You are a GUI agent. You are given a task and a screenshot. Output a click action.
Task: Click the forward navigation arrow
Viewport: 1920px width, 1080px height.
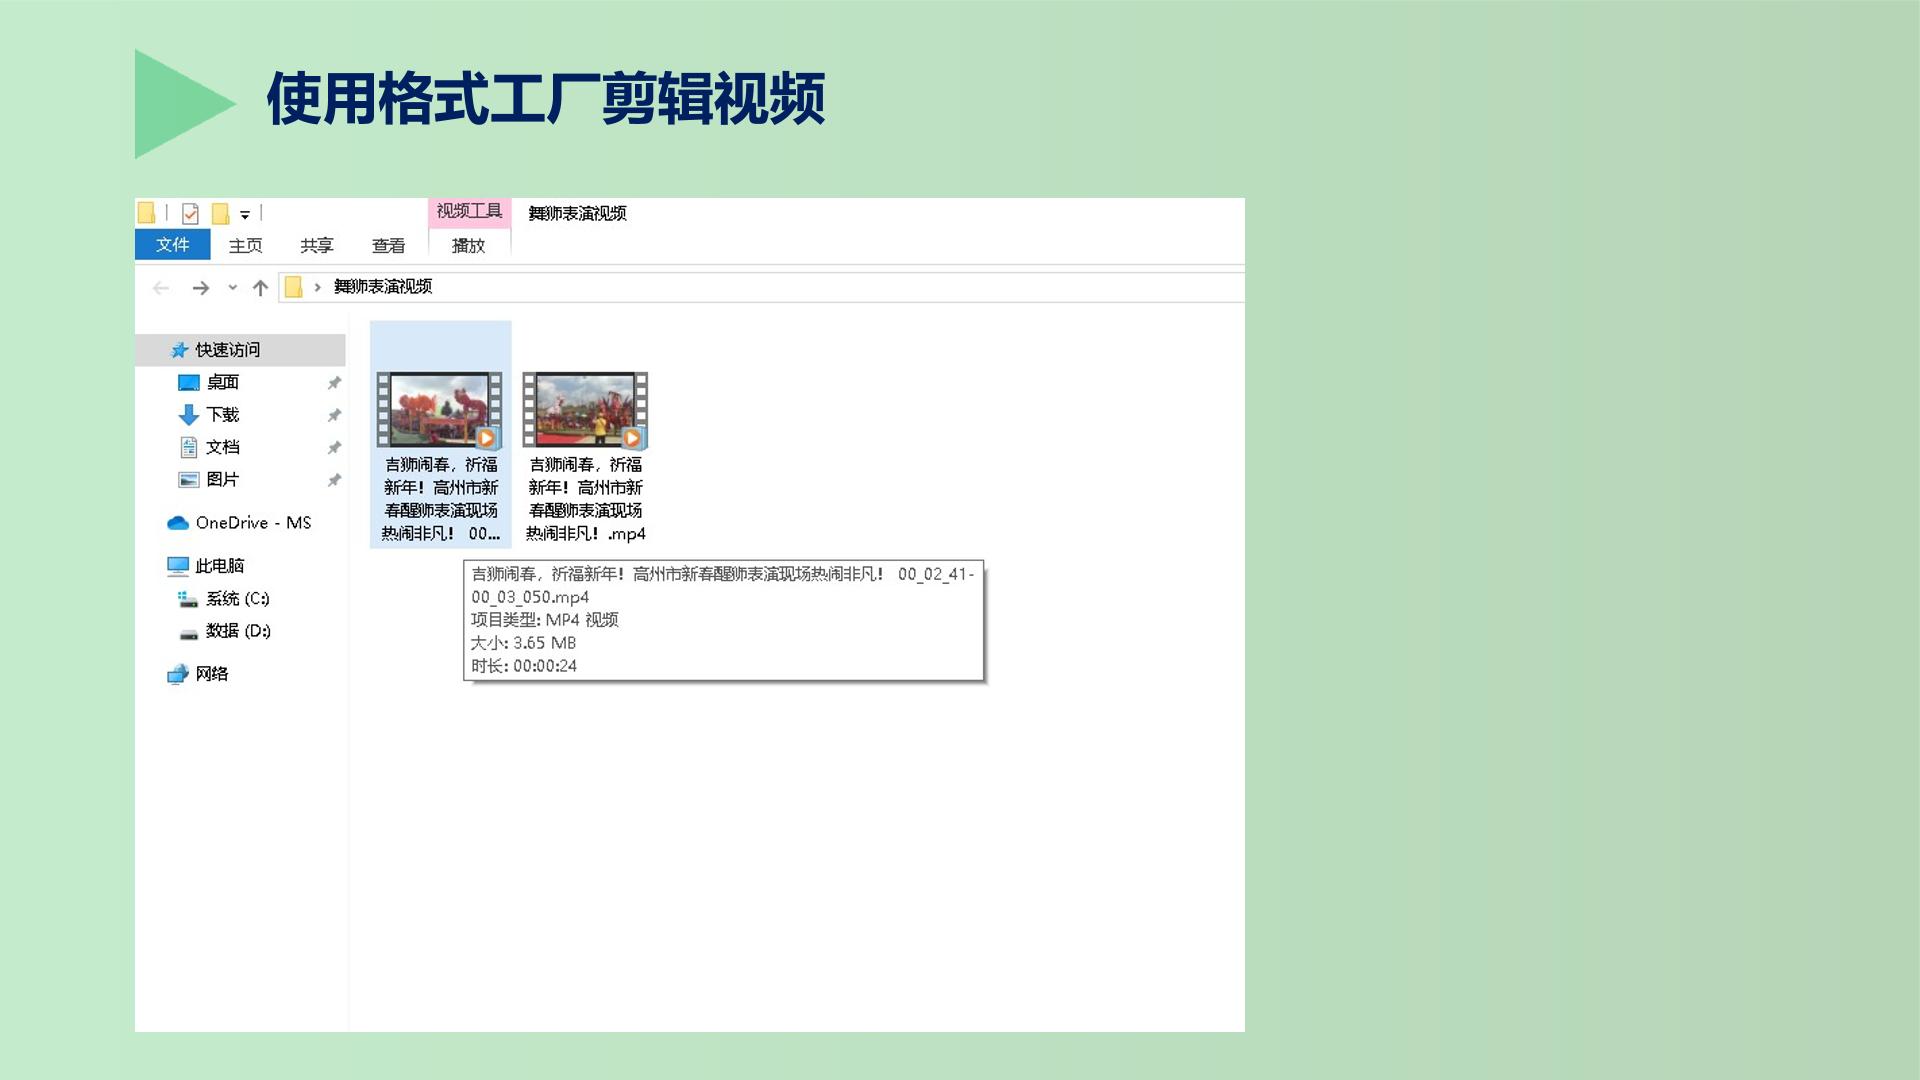[x=201, y=288]
